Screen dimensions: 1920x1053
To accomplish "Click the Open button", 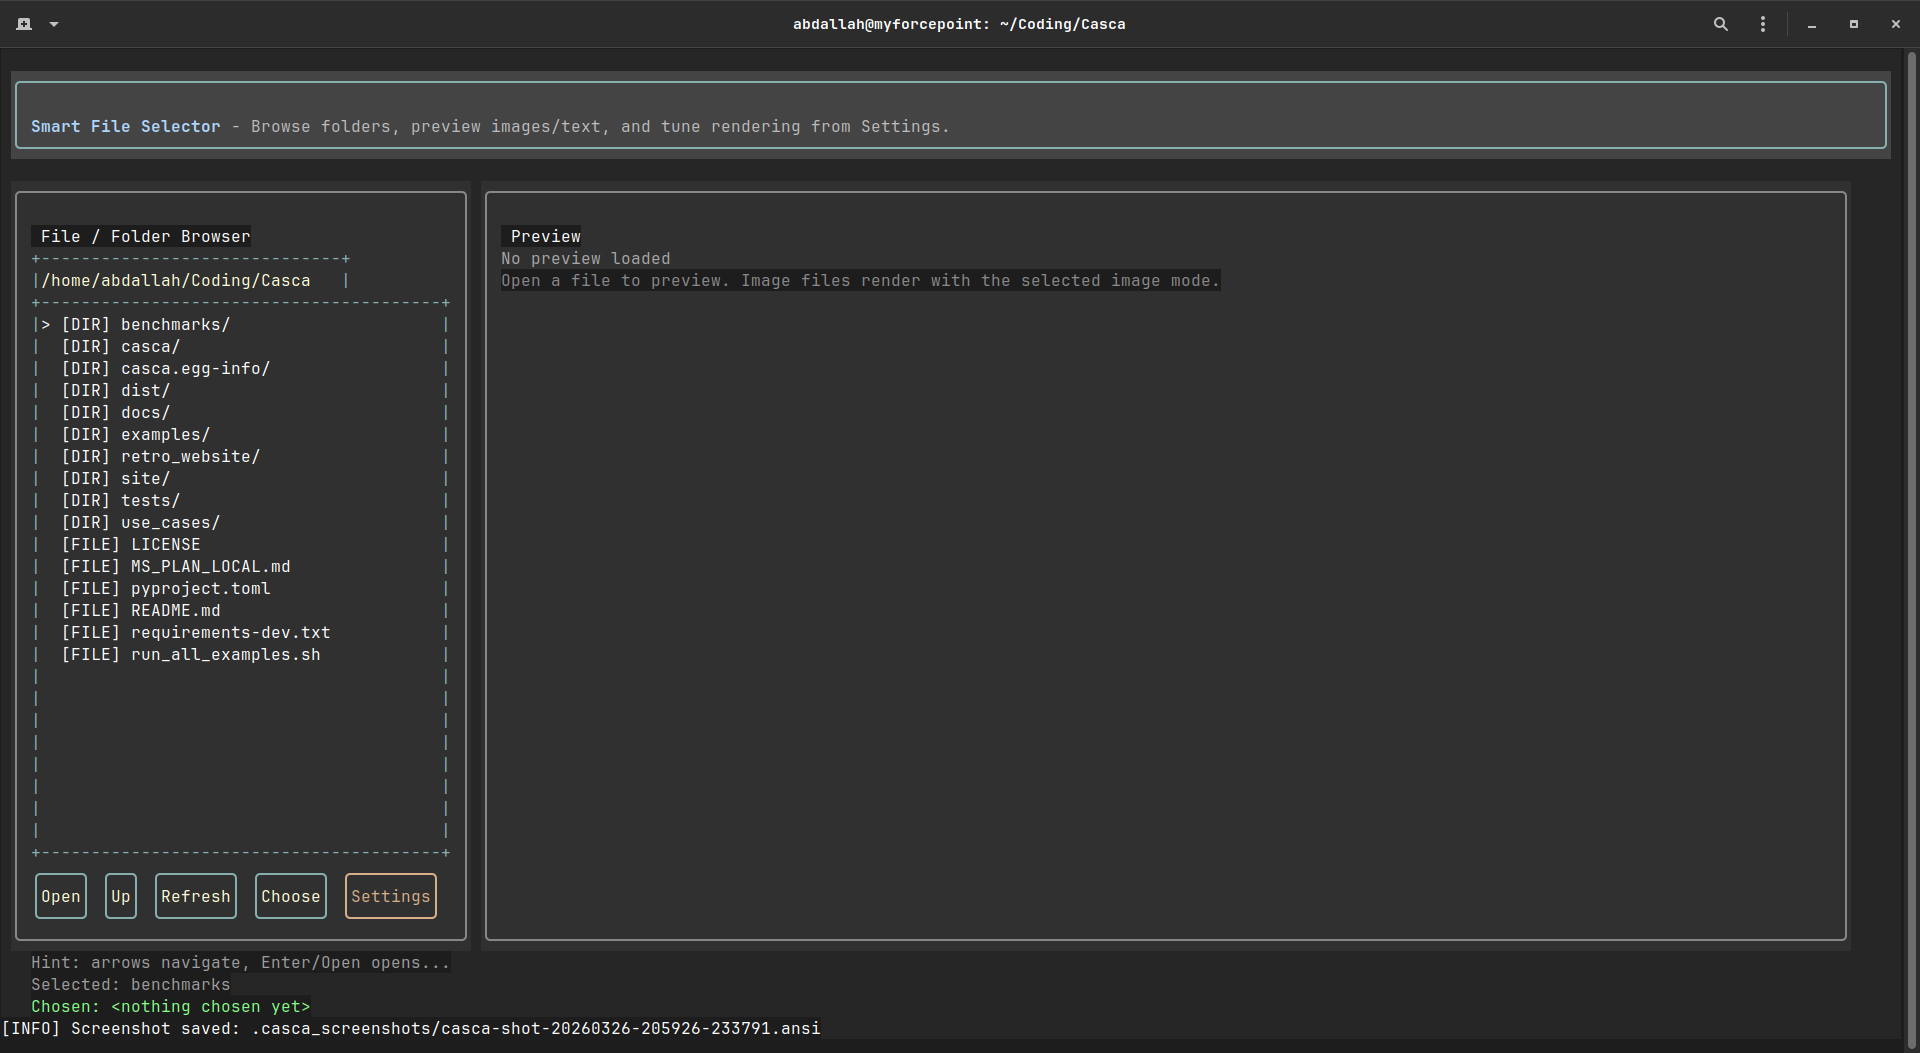I will click(x=60, y=896).
